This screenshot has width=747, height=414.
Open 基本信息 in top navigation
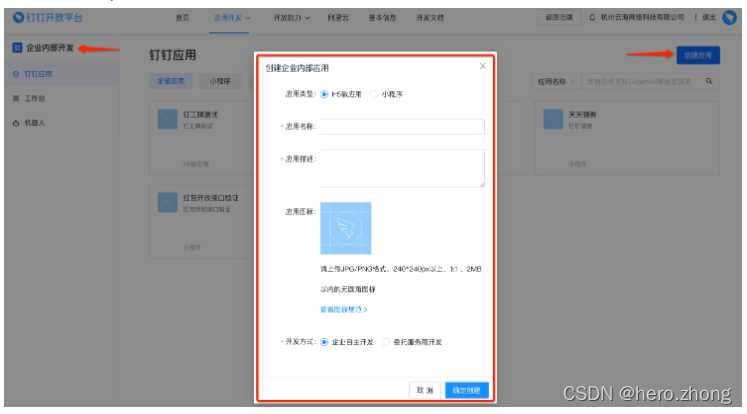click(x=382, y=18)
